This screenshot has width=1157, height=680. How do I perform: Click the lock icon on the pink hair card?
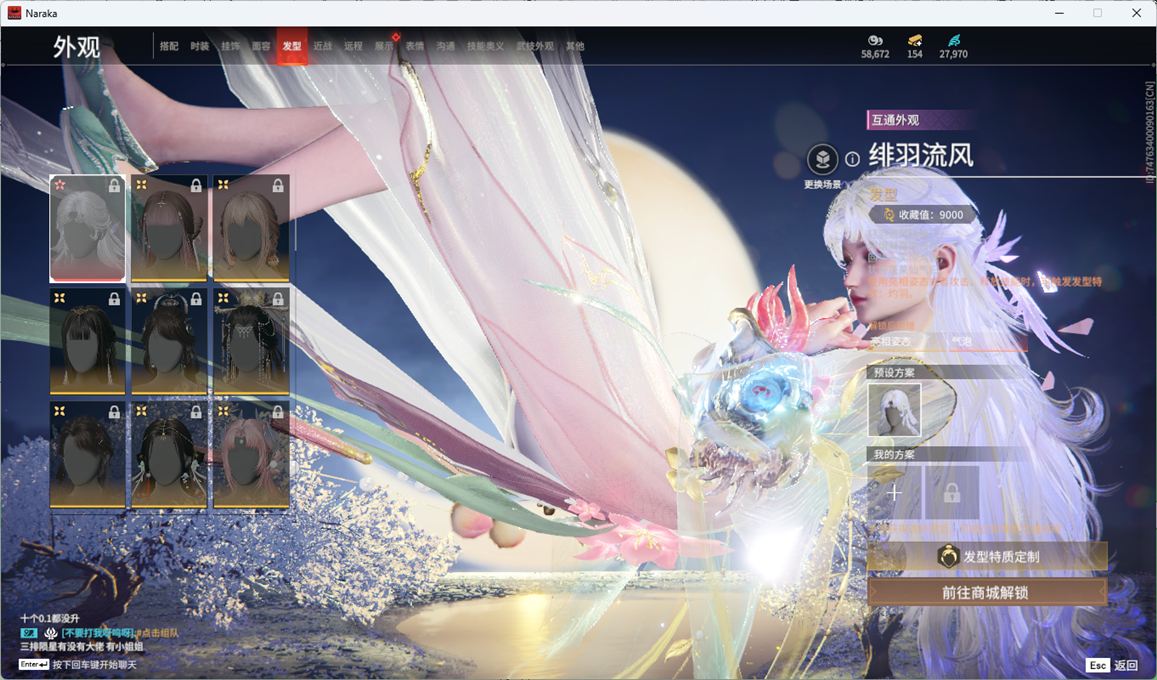pos(278,412)
